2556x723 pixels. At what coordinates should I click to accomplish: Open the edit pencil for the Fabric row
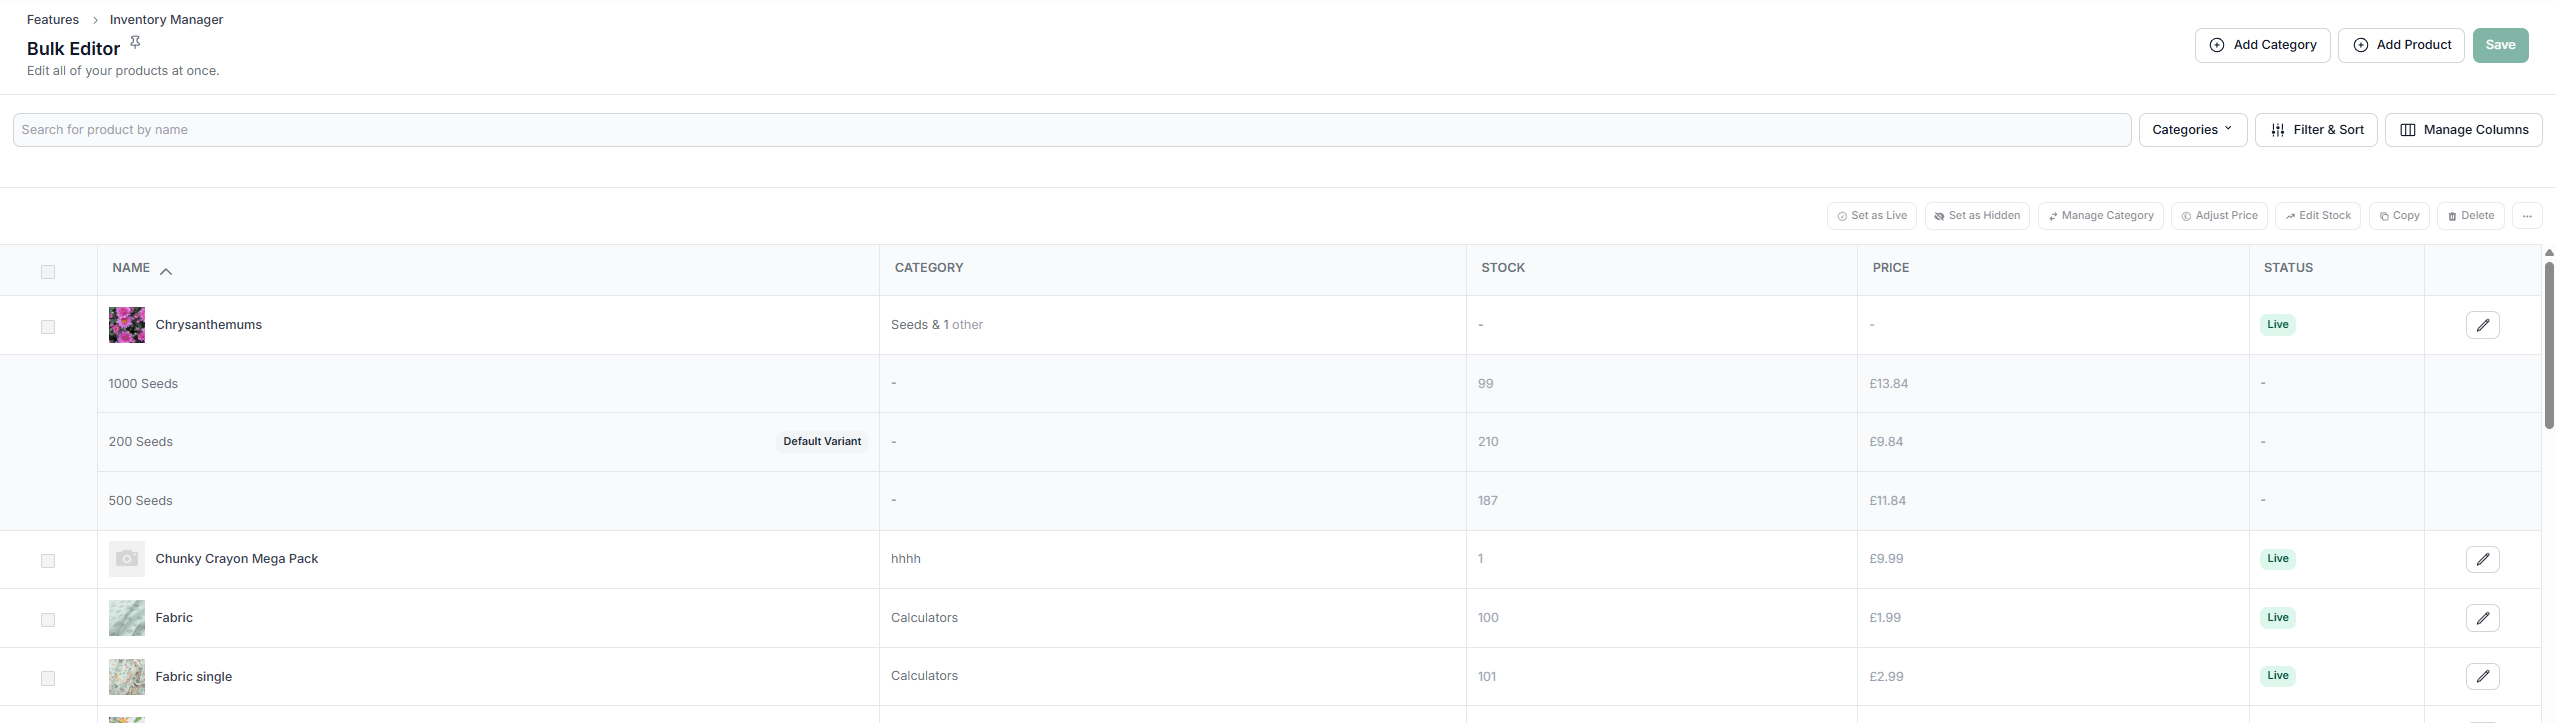click(x=2482, y=618)
